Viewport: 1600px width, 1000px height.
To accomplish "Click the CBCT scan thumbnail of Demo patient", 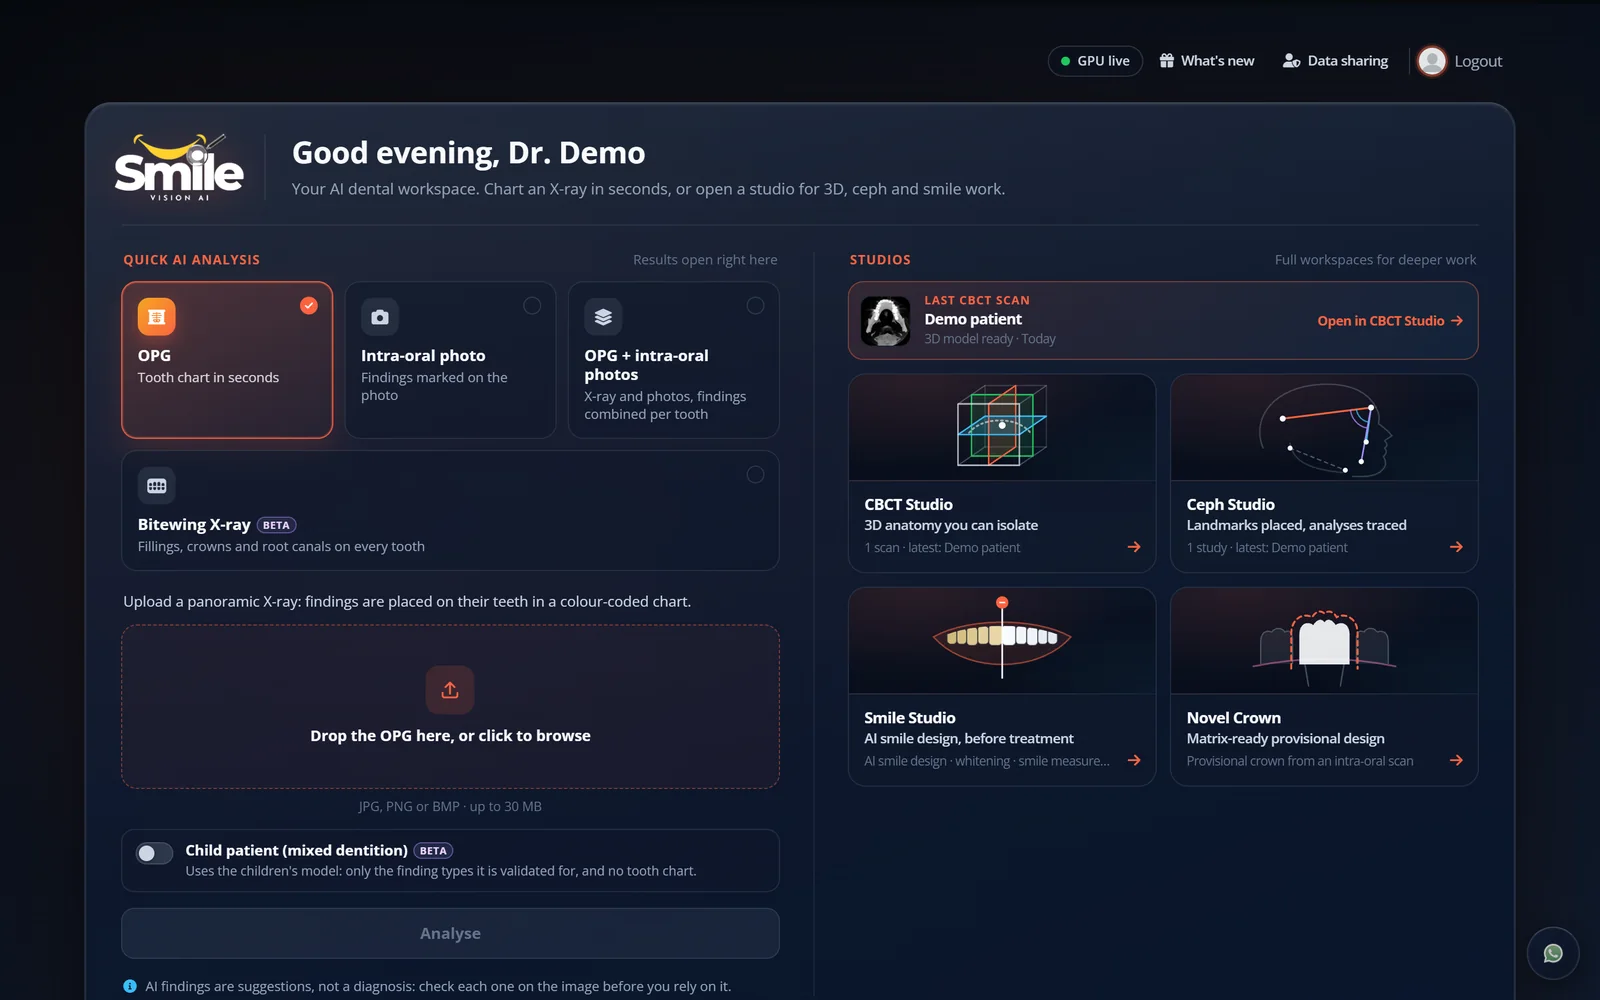I will click(x=886, y=321).
